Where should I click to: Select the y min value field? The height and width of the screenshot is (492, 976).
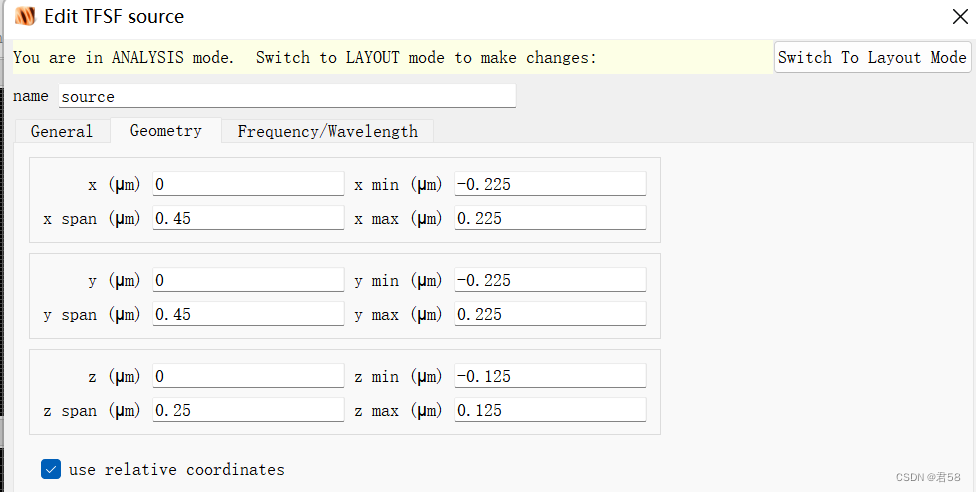(x=550, y=280)
